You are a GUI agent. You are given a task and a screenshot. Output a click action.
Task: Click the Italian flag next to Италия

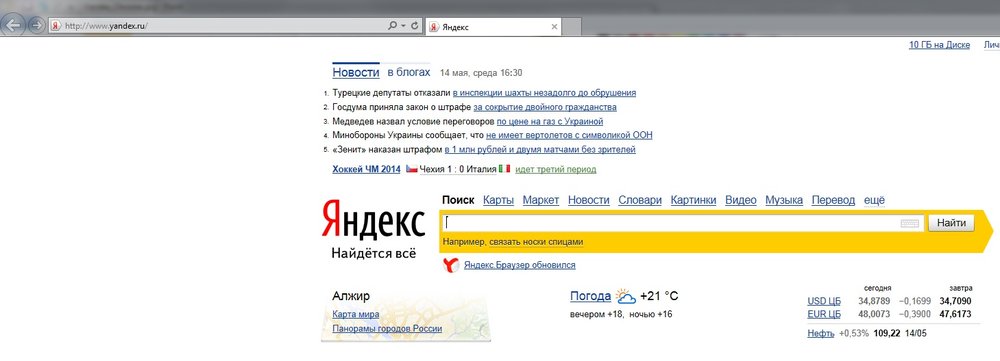504,169
